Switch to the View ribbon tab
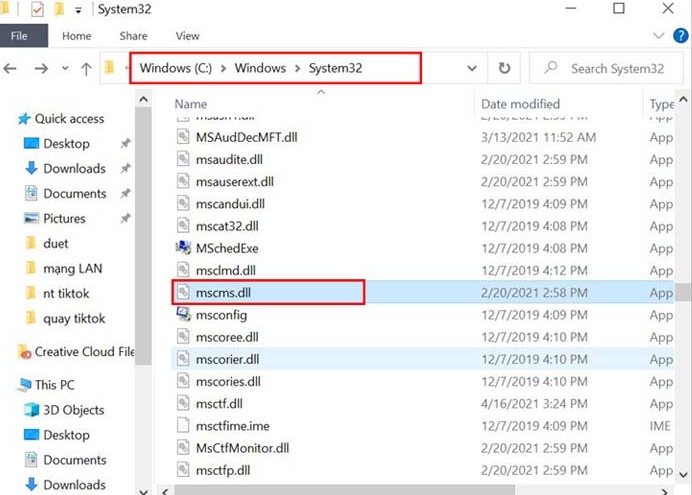Image resolution: width=692 pixels, height=495 pixels. tap(188, 36)
